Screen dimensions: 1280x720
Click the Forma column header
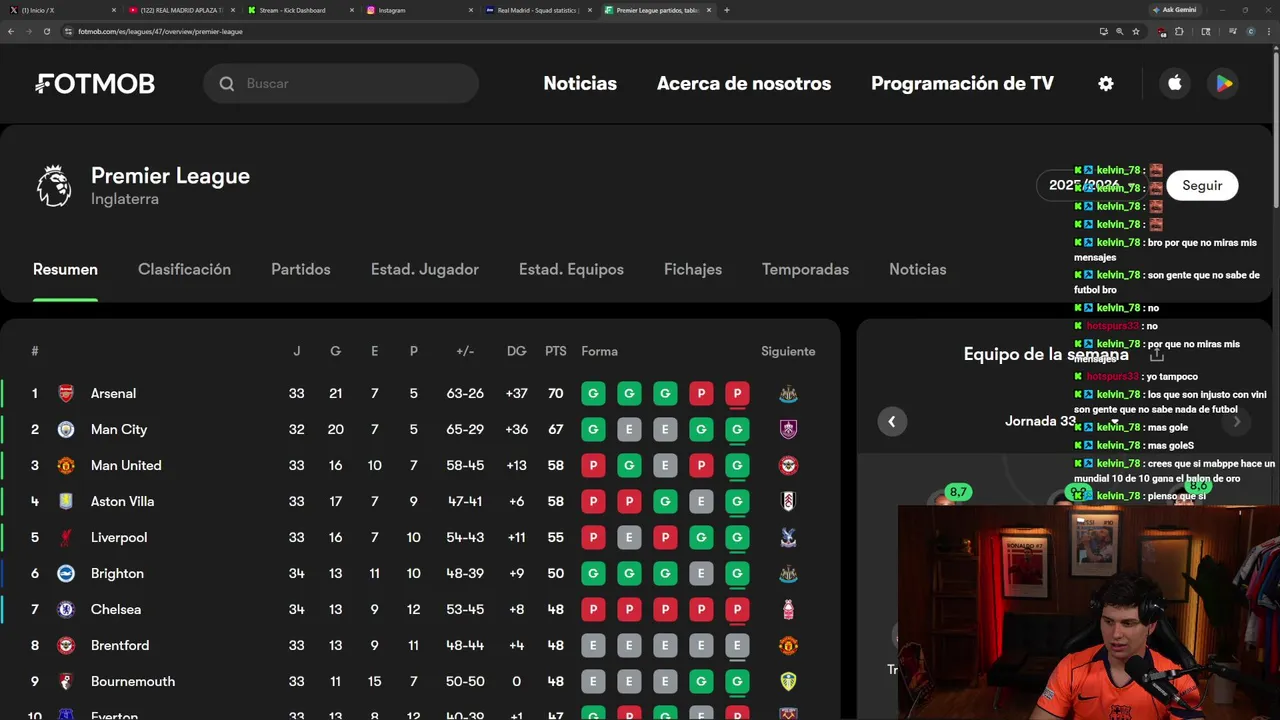point(599,351)
